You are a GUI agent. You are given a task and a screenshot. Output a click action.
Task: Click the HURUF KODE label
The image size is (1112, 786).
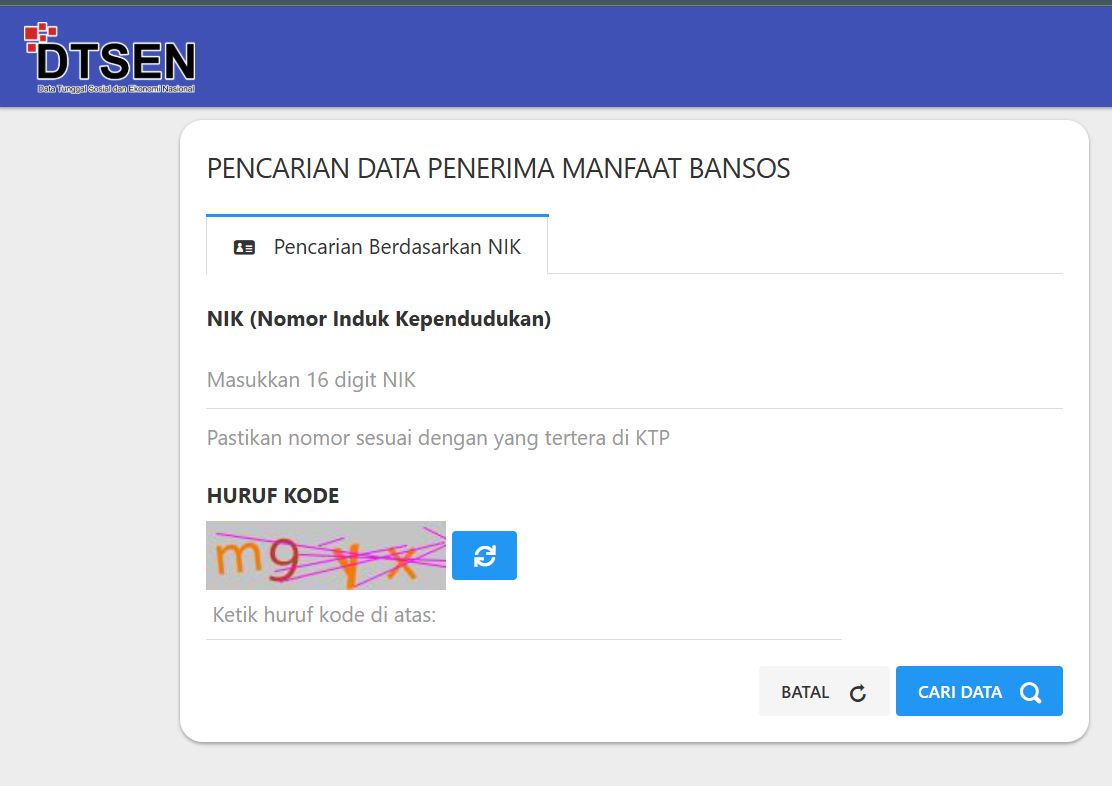click(272, 495)
